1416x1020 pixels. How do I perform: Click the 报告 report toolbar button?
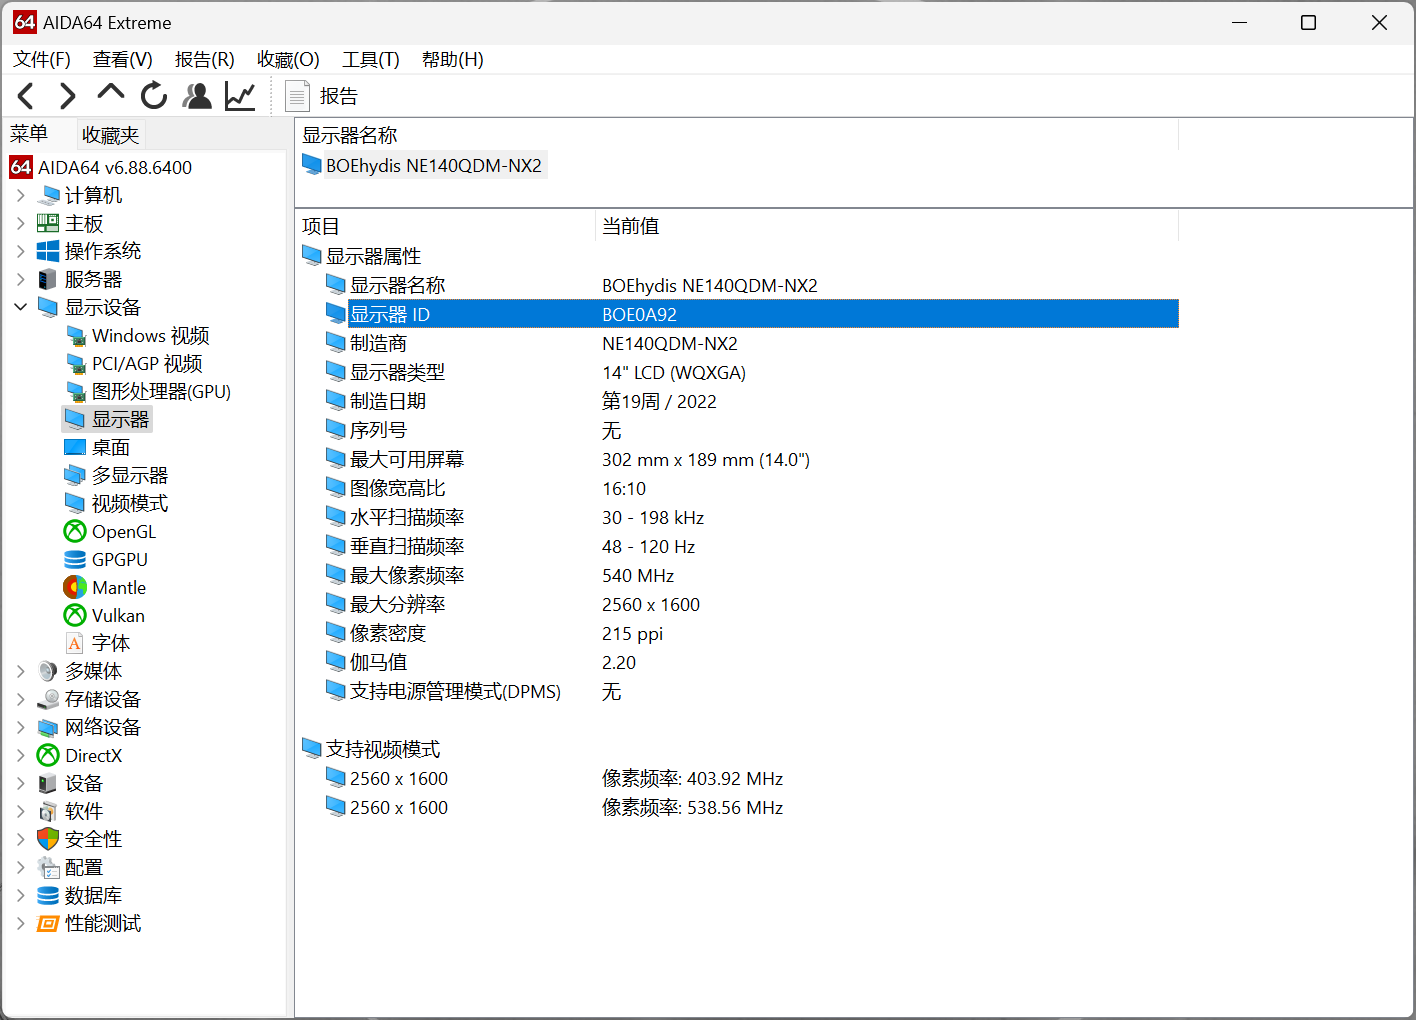click(322, 96)
